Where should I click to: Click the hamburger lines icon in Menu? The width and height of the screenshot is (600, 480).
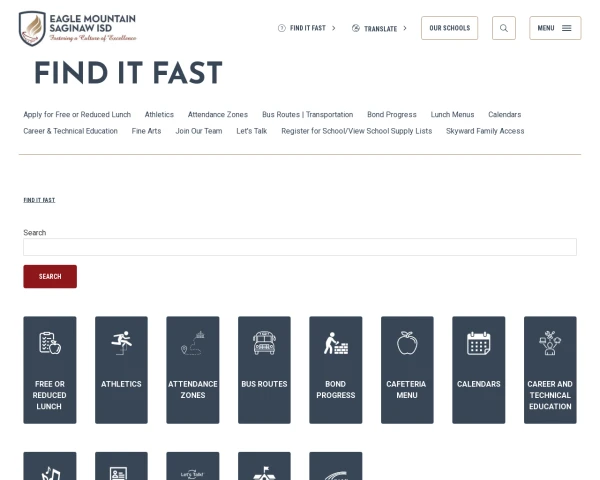tap(567, 28)
